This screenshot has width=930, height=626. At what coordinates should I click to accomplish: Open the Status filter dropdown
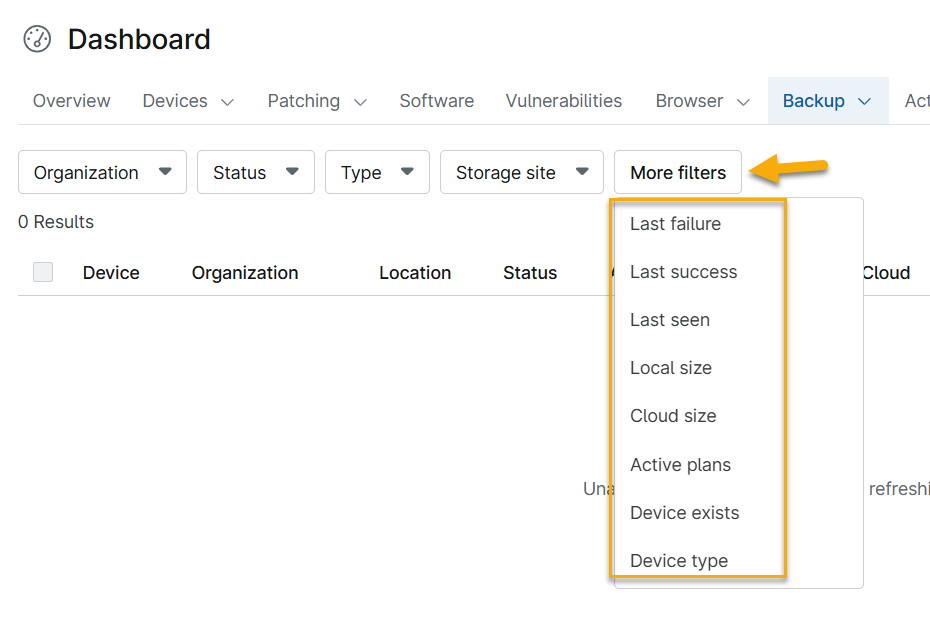255,172
